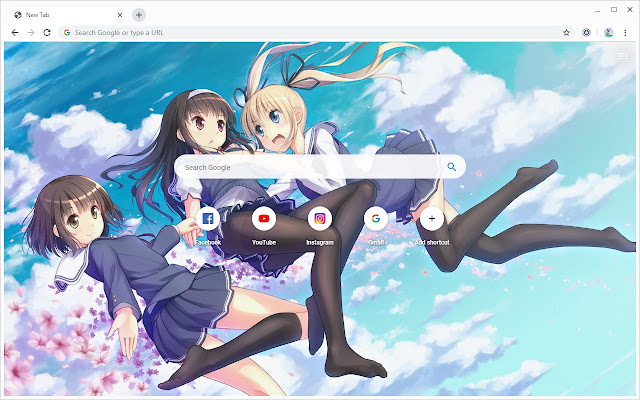Screen dimensions: 640x400
Task: Open the YouTube shortcut icon
Action: [x=264, y=219]
